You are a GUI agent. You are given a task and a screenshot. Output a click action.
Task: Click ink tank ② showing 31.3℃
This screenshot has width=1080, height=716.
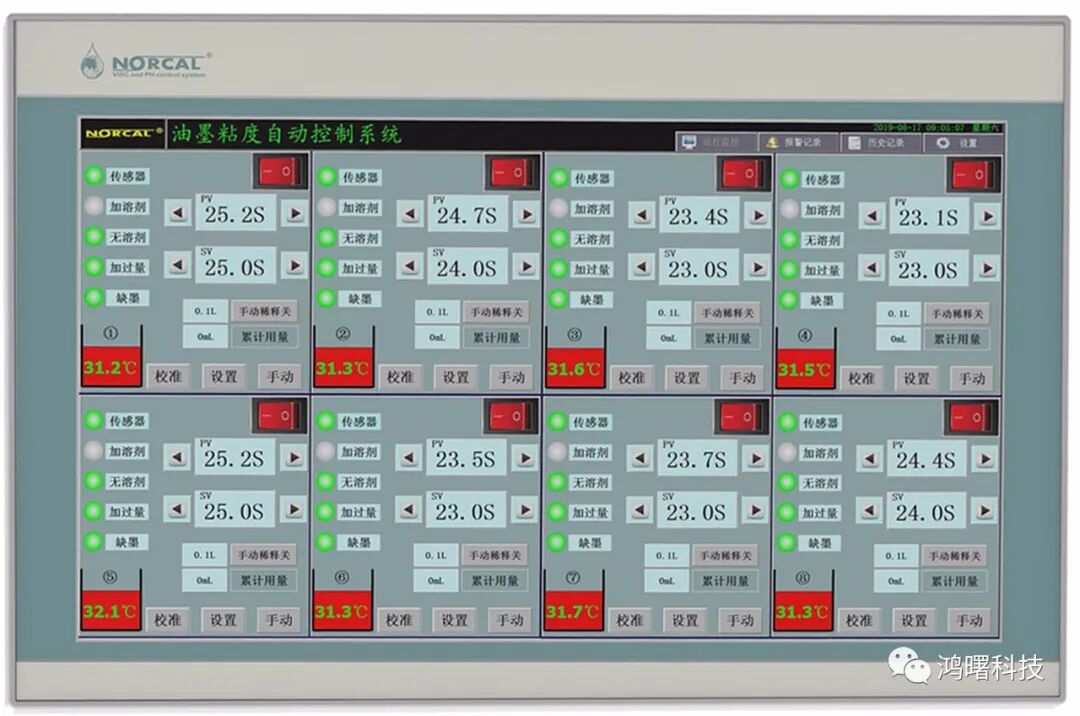tap(344, 357)
